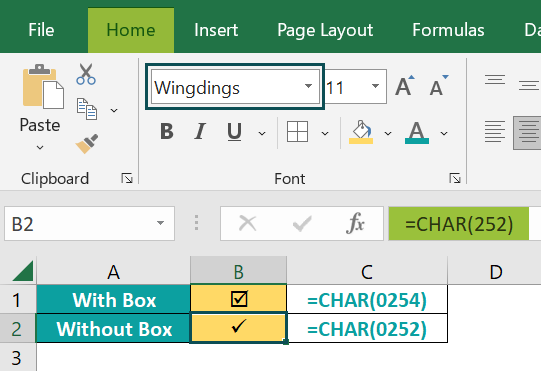Click the yellow fill color bar
Screen dimensions: 541x371
tap(361, 141)
